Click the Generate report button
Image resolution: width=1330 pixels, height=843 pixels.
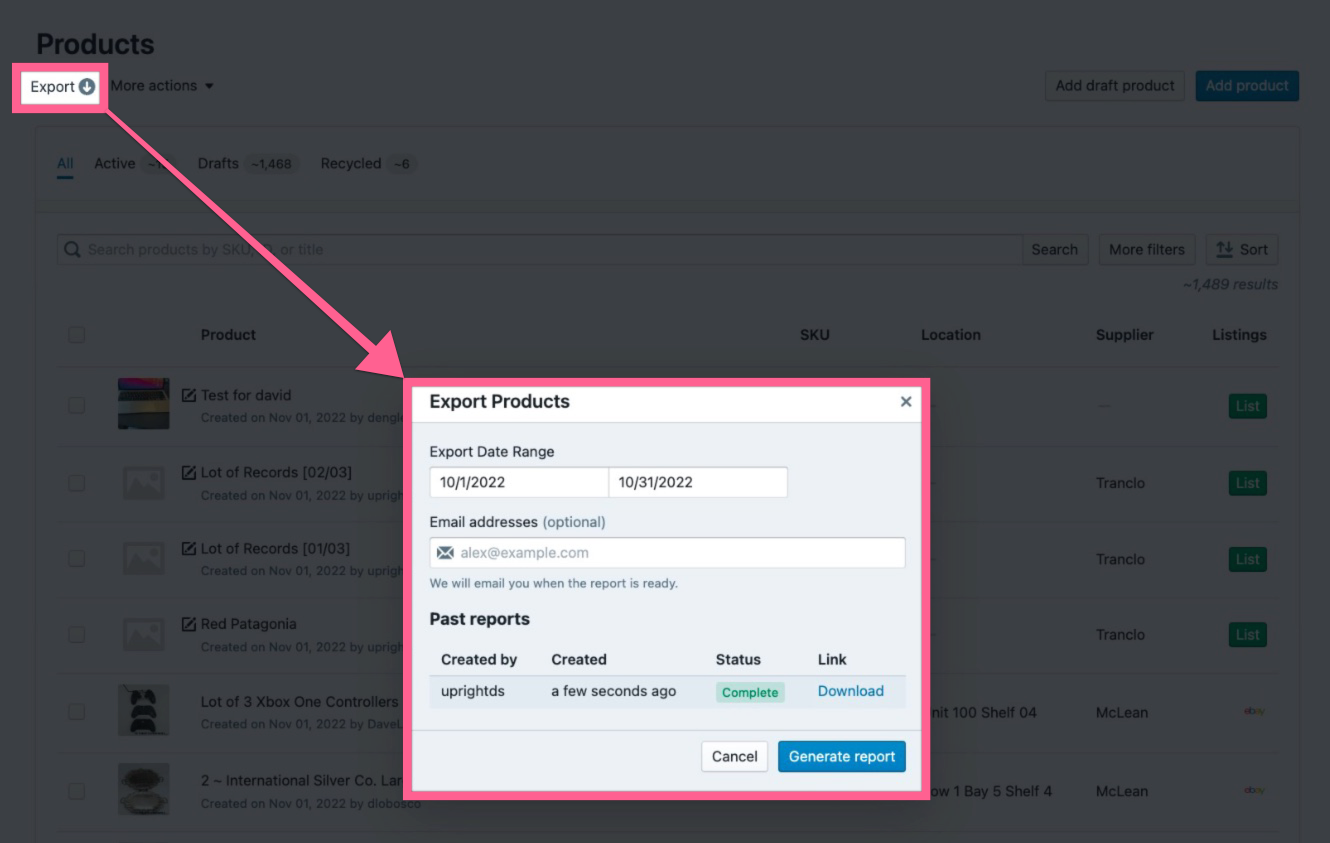pyautogui.click(x=842, y=757)
